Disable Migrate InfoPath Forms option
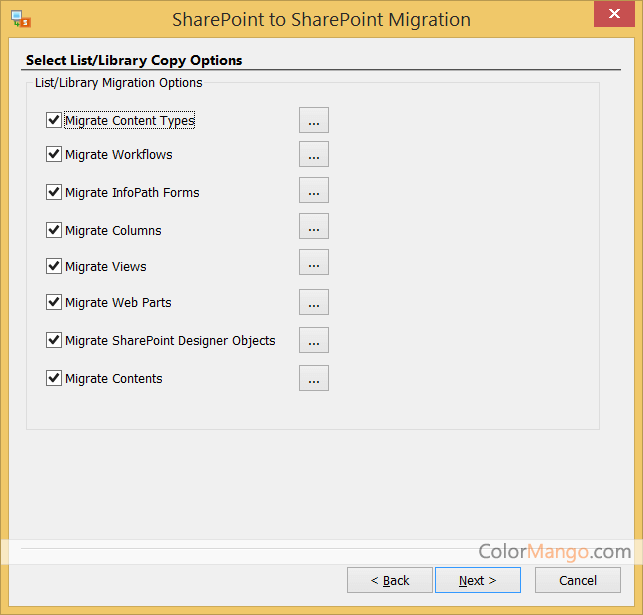Screen dimensions: 643x615 (x=54, y=192)
